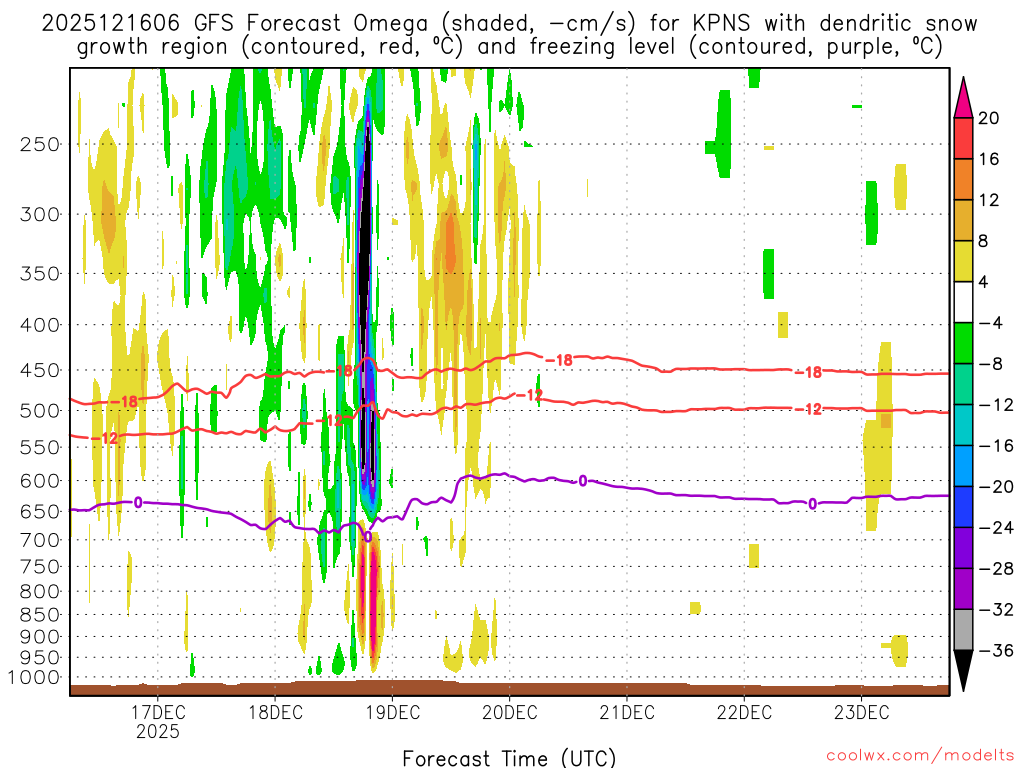The image size is (1024, 768).
Task: Pick the white -4 to 4 colorbar segment
Action: coord(963,302)
